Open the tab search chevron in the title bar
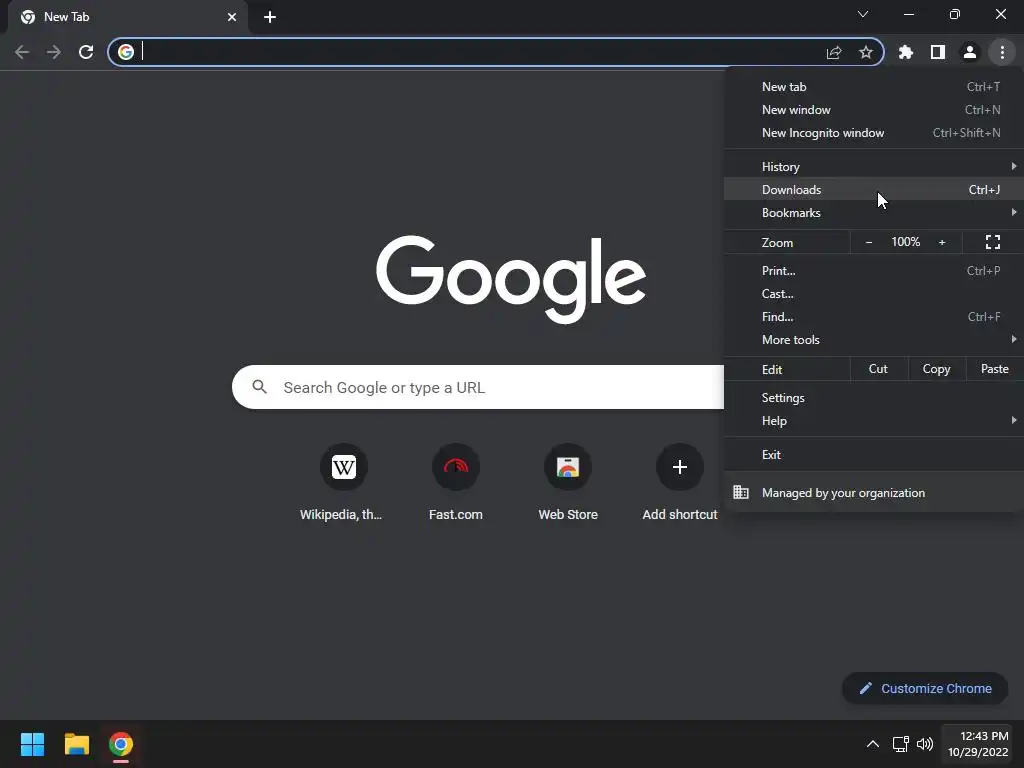 pyautogui.click(x=863, y=14)
